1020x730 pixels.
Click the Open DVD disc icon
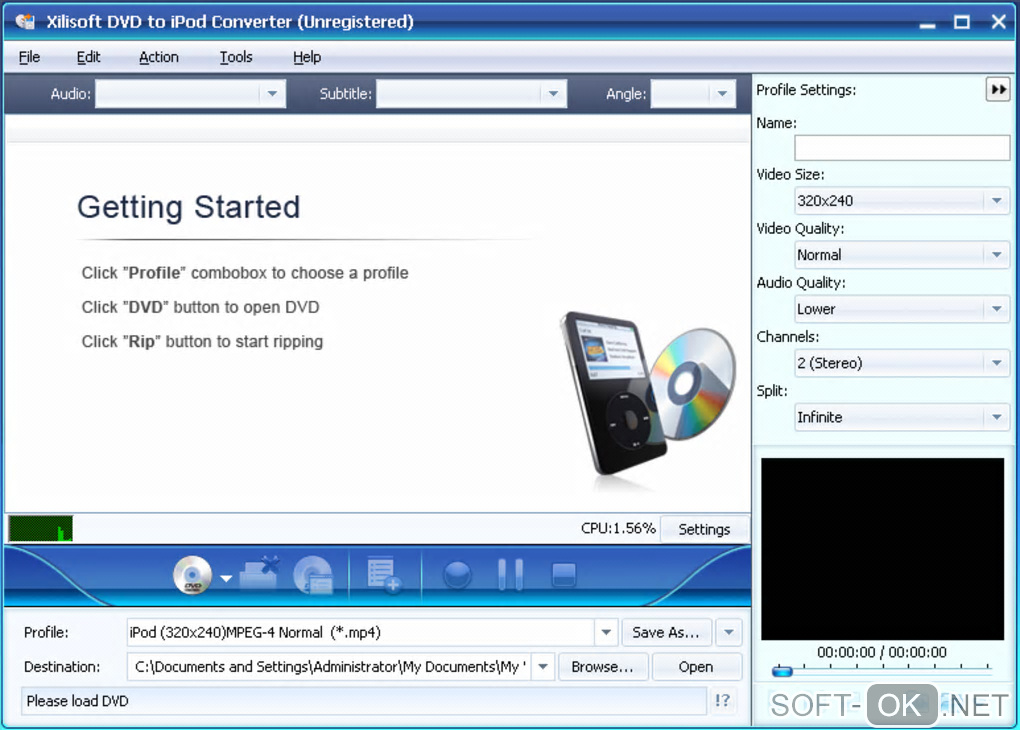[x=192, y=574]
